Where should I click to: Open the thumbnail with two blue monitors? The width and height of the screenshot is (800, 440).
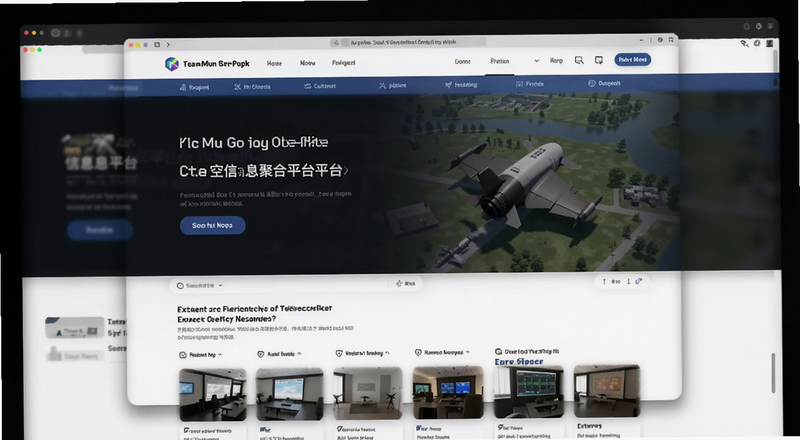447,392
